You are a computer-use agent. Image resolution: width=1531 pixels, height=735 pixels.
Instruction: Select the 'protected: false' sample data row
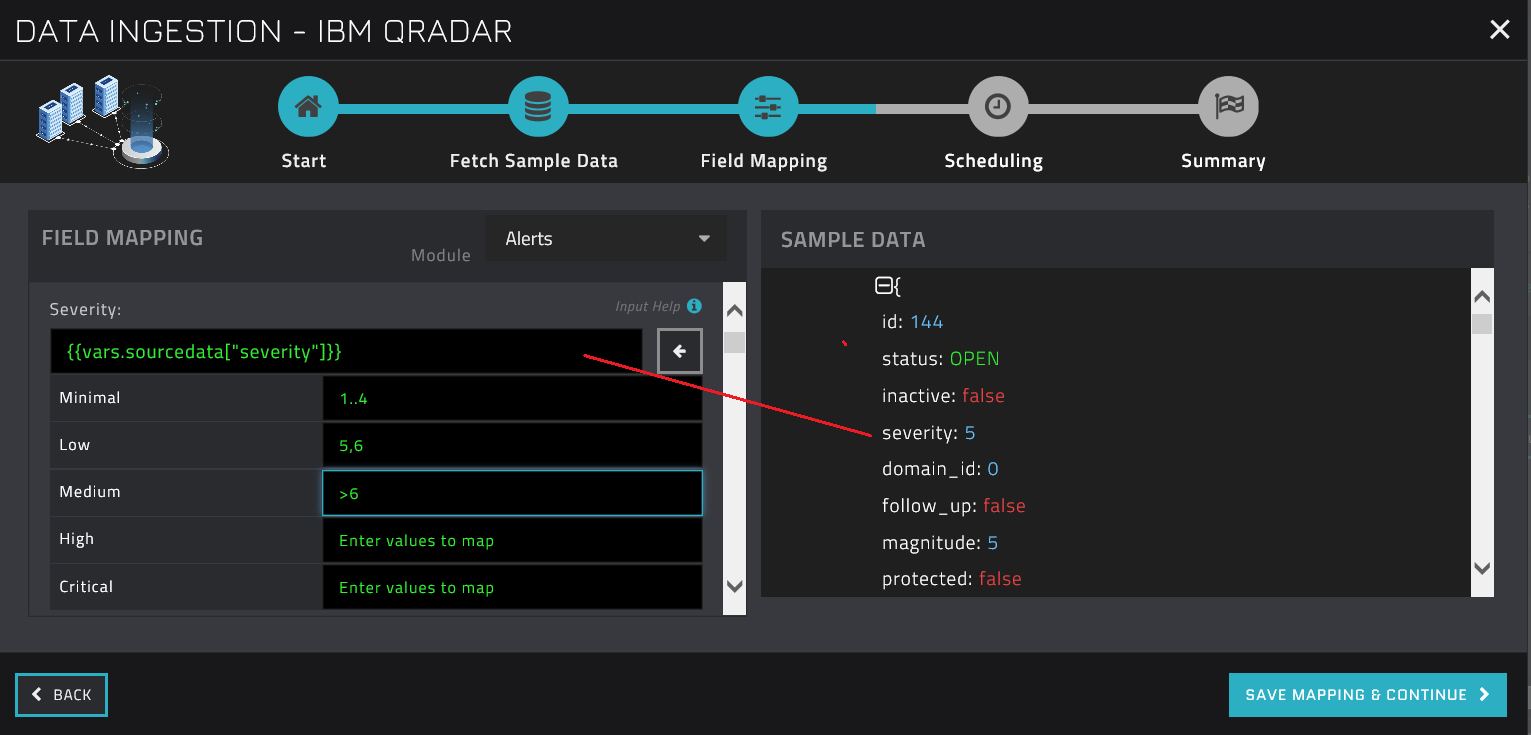(951, 579)
